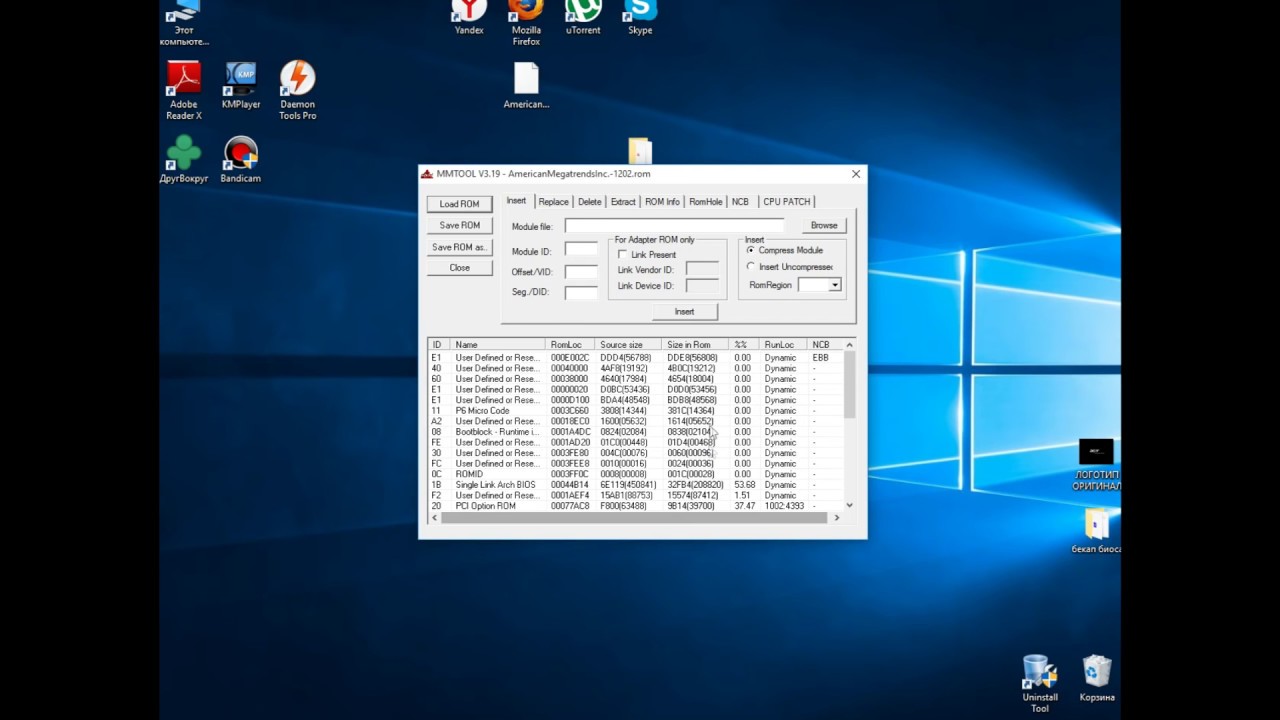Image resolution: width=1280 pixels, height=720 pixels.
Task: Click the horizontal scrollbar of module list
Action: point(634,518)
